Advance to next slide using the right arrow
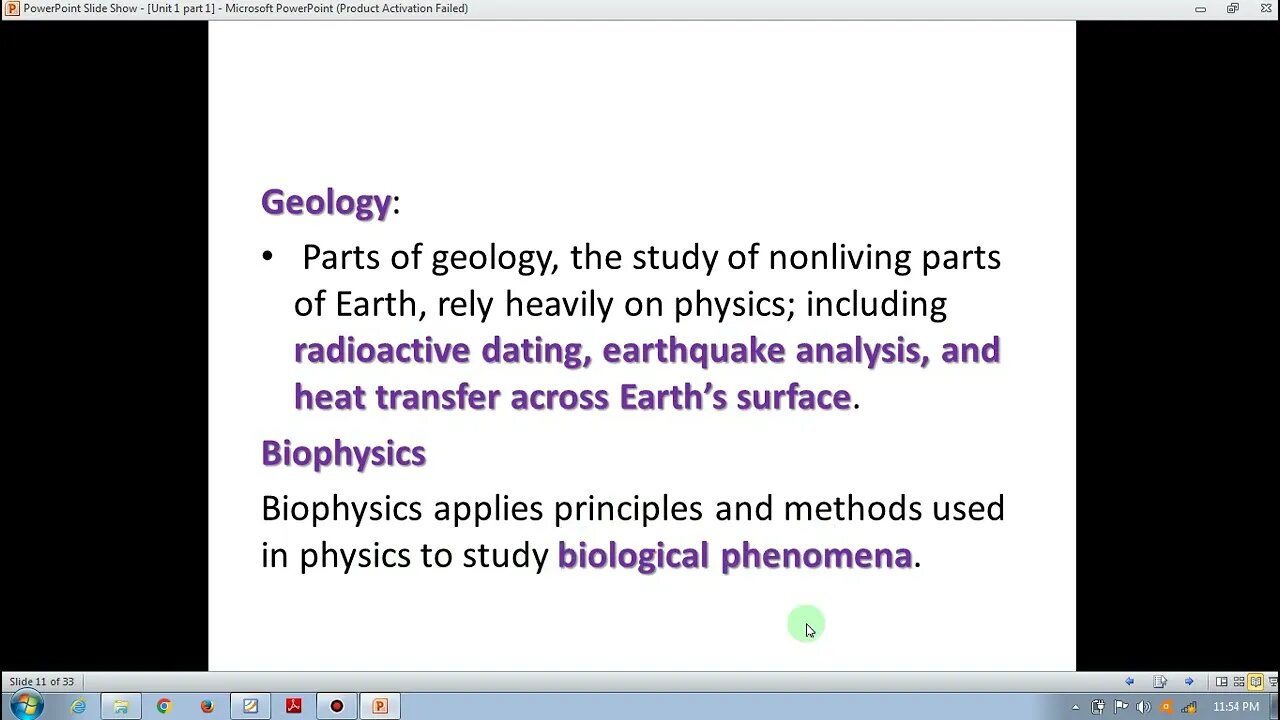This screenshot has height=720, width=1280. 1189,681
